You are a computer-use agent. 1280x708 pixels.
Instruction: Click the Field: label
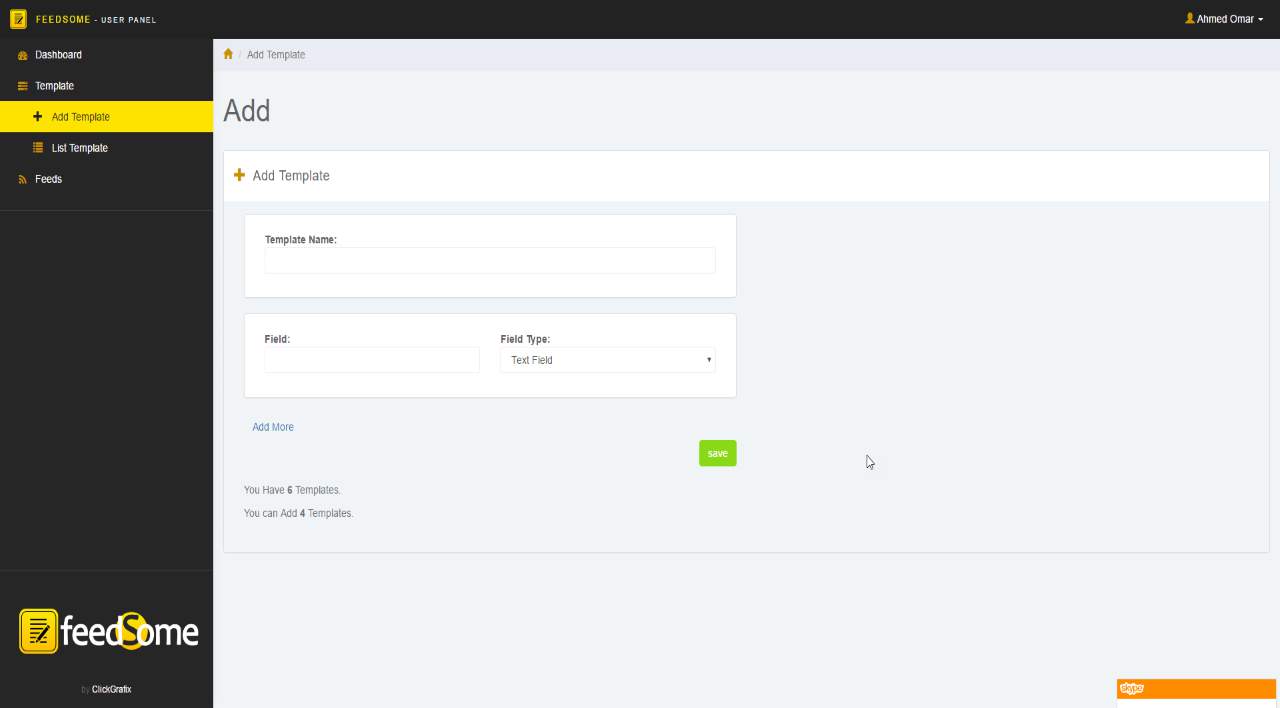(x=277, y=340)
